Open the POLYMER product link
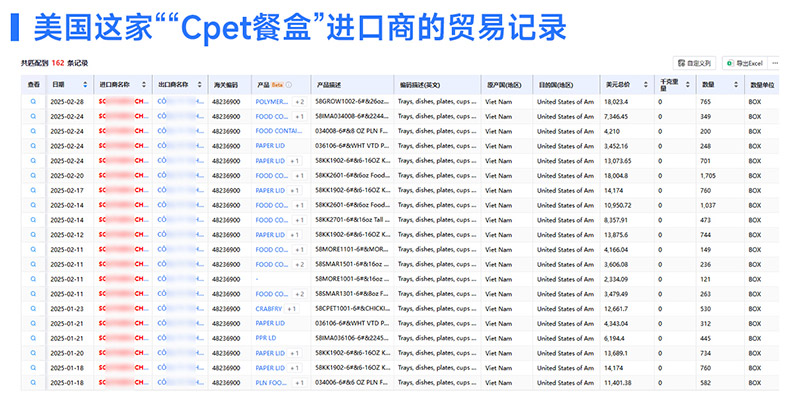The width and height of the screenshot is (800, 402). (x=272, y=102)
